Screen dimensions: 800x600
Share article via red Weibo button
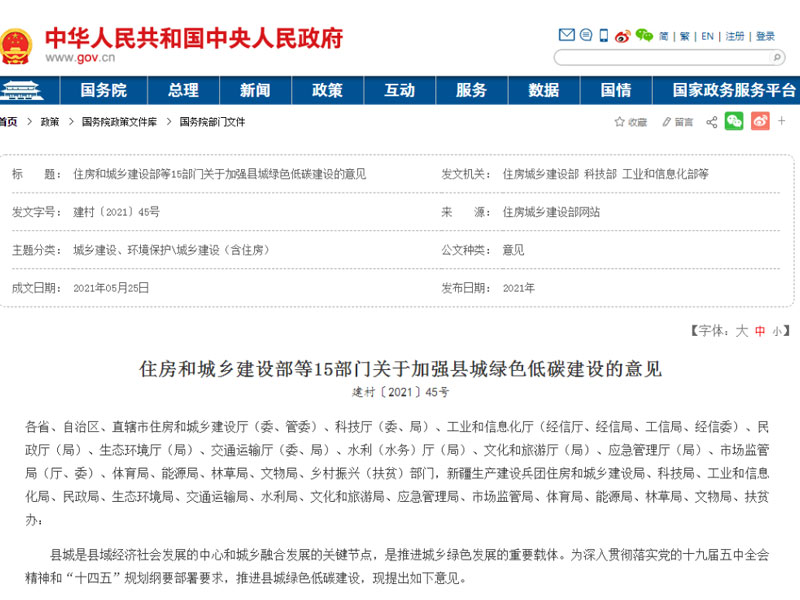coord(760,122)
